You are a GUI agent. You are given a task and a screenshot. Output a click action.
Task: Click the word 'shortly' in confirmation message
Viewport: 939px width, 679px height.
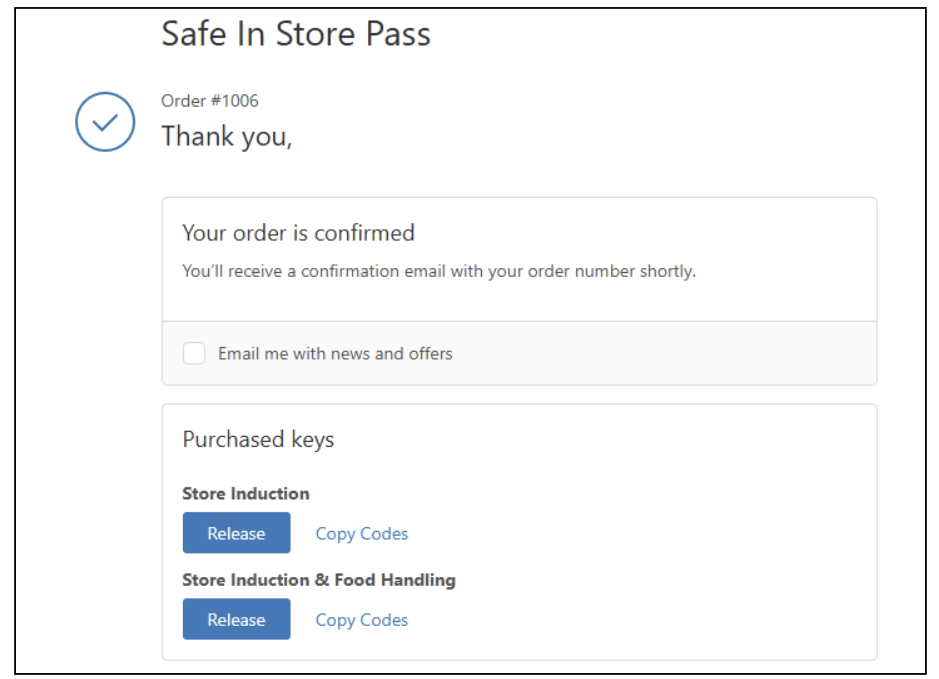click(667, 271)
